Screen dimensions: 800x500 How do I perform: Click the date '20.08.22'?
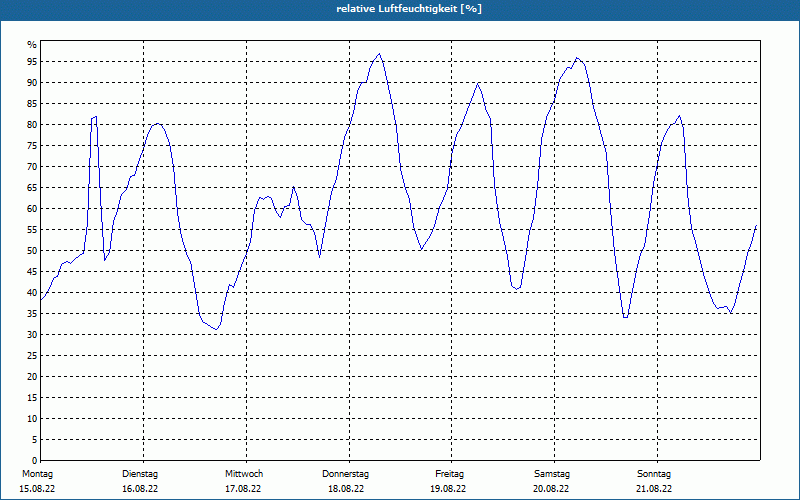(x=551, y=489)
